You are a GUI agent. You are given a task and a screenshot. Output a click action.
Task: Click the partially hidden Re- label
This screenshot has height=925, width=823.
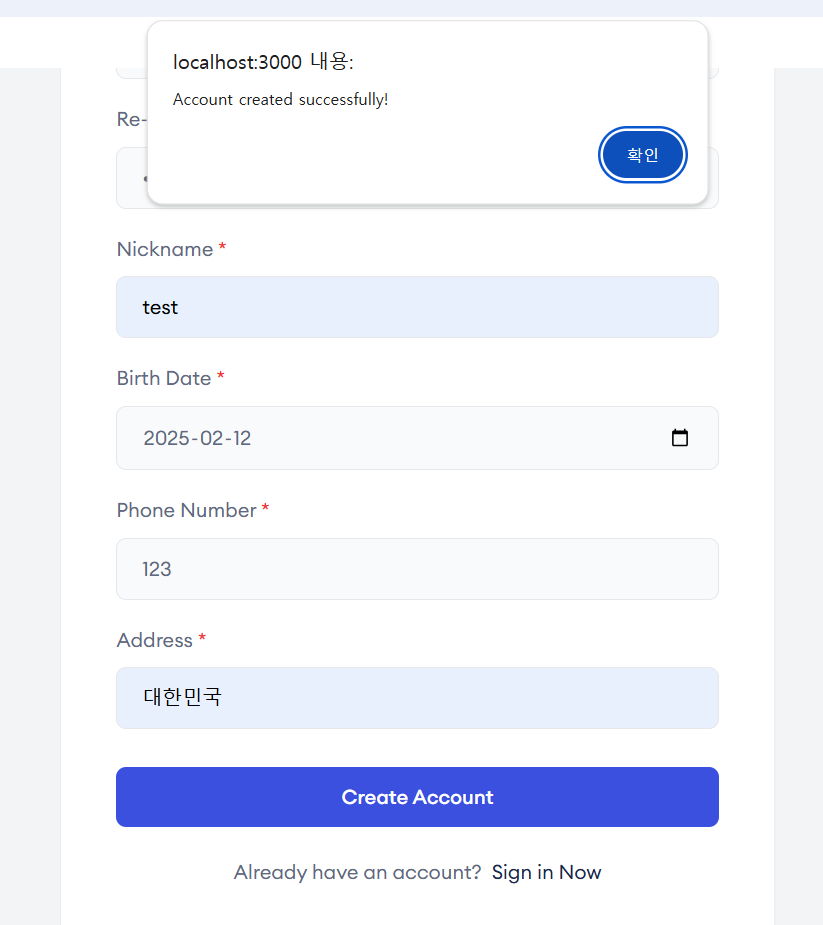click(132, 119)
